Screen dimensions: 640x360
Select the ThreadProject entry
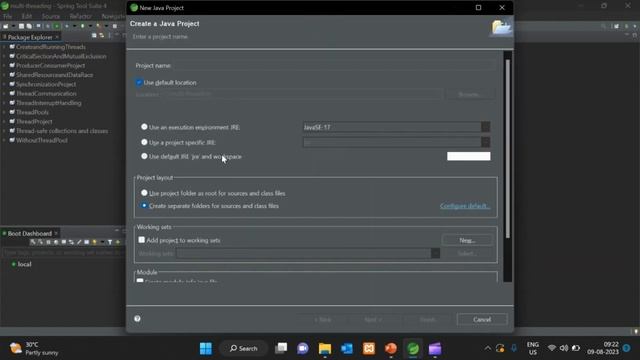(x=34, y=121)
